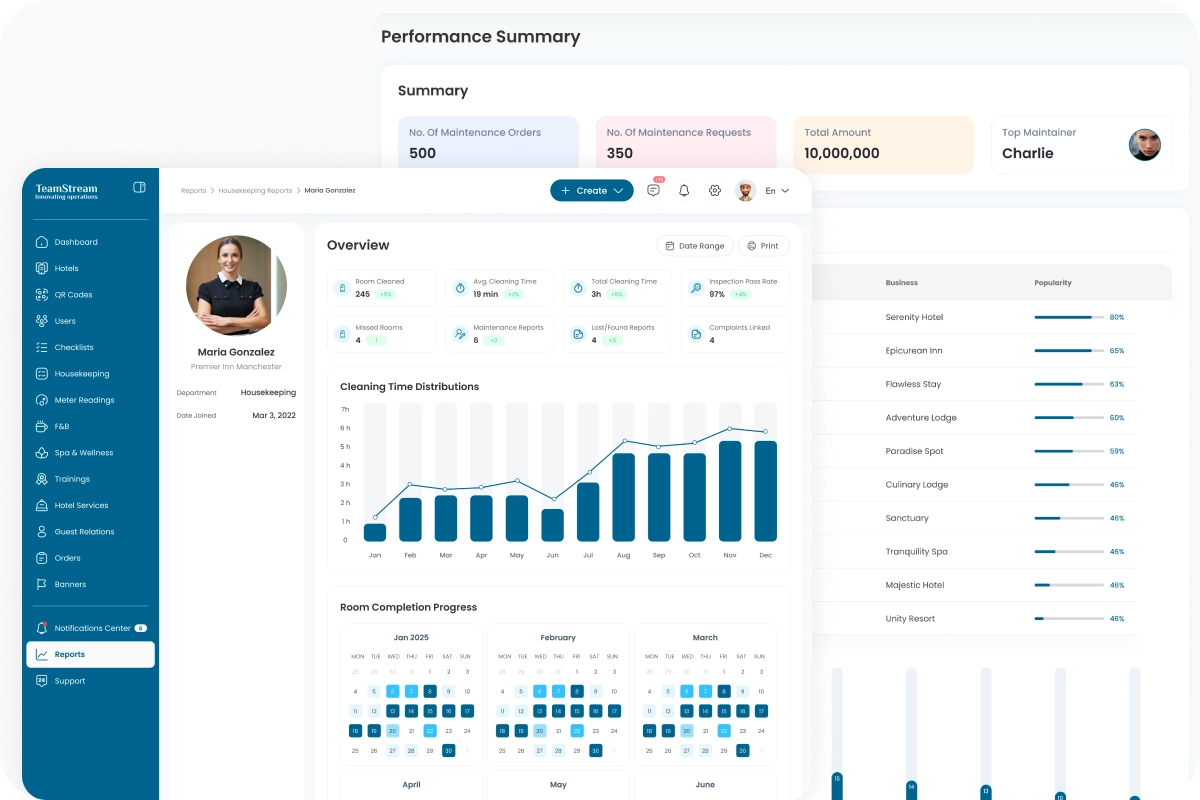Click the Avg. Cleaning Time clock icon
This screenshot has height=800, width=1200.
(460, 288)
